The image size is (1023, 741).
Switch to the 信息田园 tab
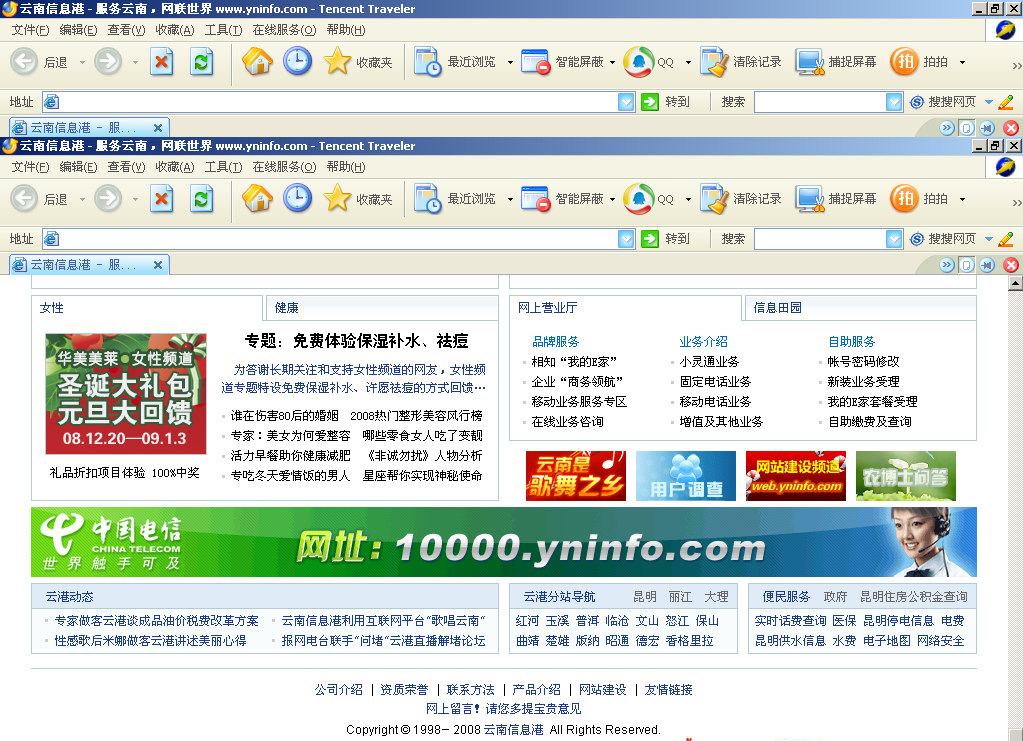point(777,308)
